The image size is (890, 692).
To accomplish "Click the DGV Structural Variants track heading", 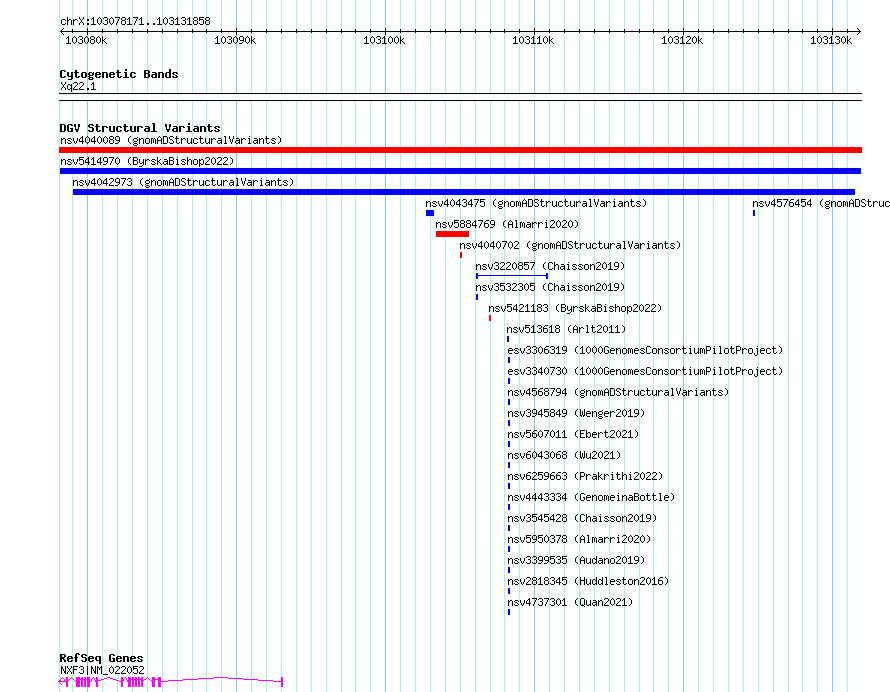I will tap(140, 128).
